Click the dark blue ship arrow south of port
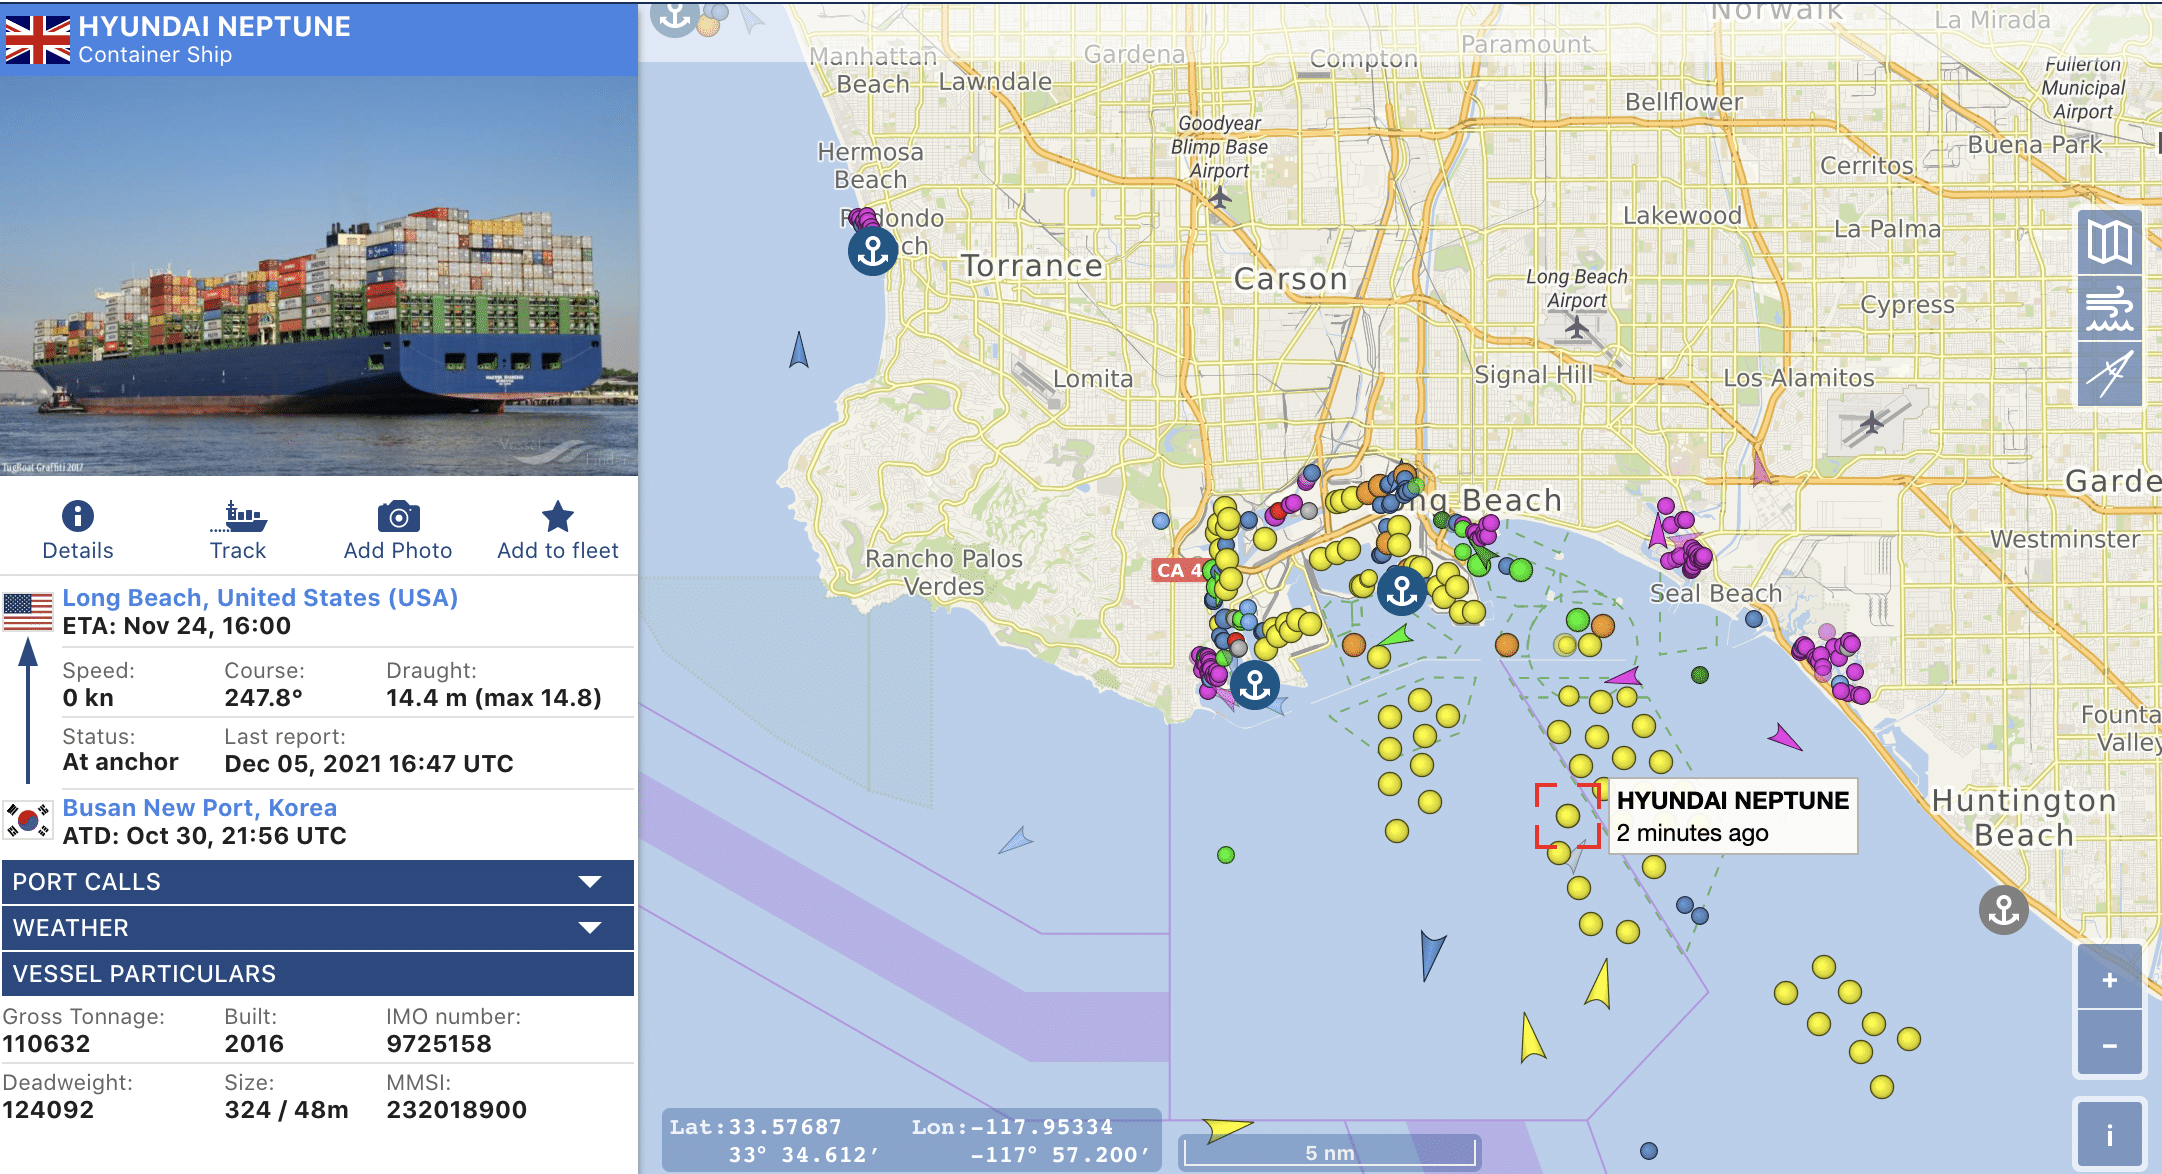 tap(1432, 954)
